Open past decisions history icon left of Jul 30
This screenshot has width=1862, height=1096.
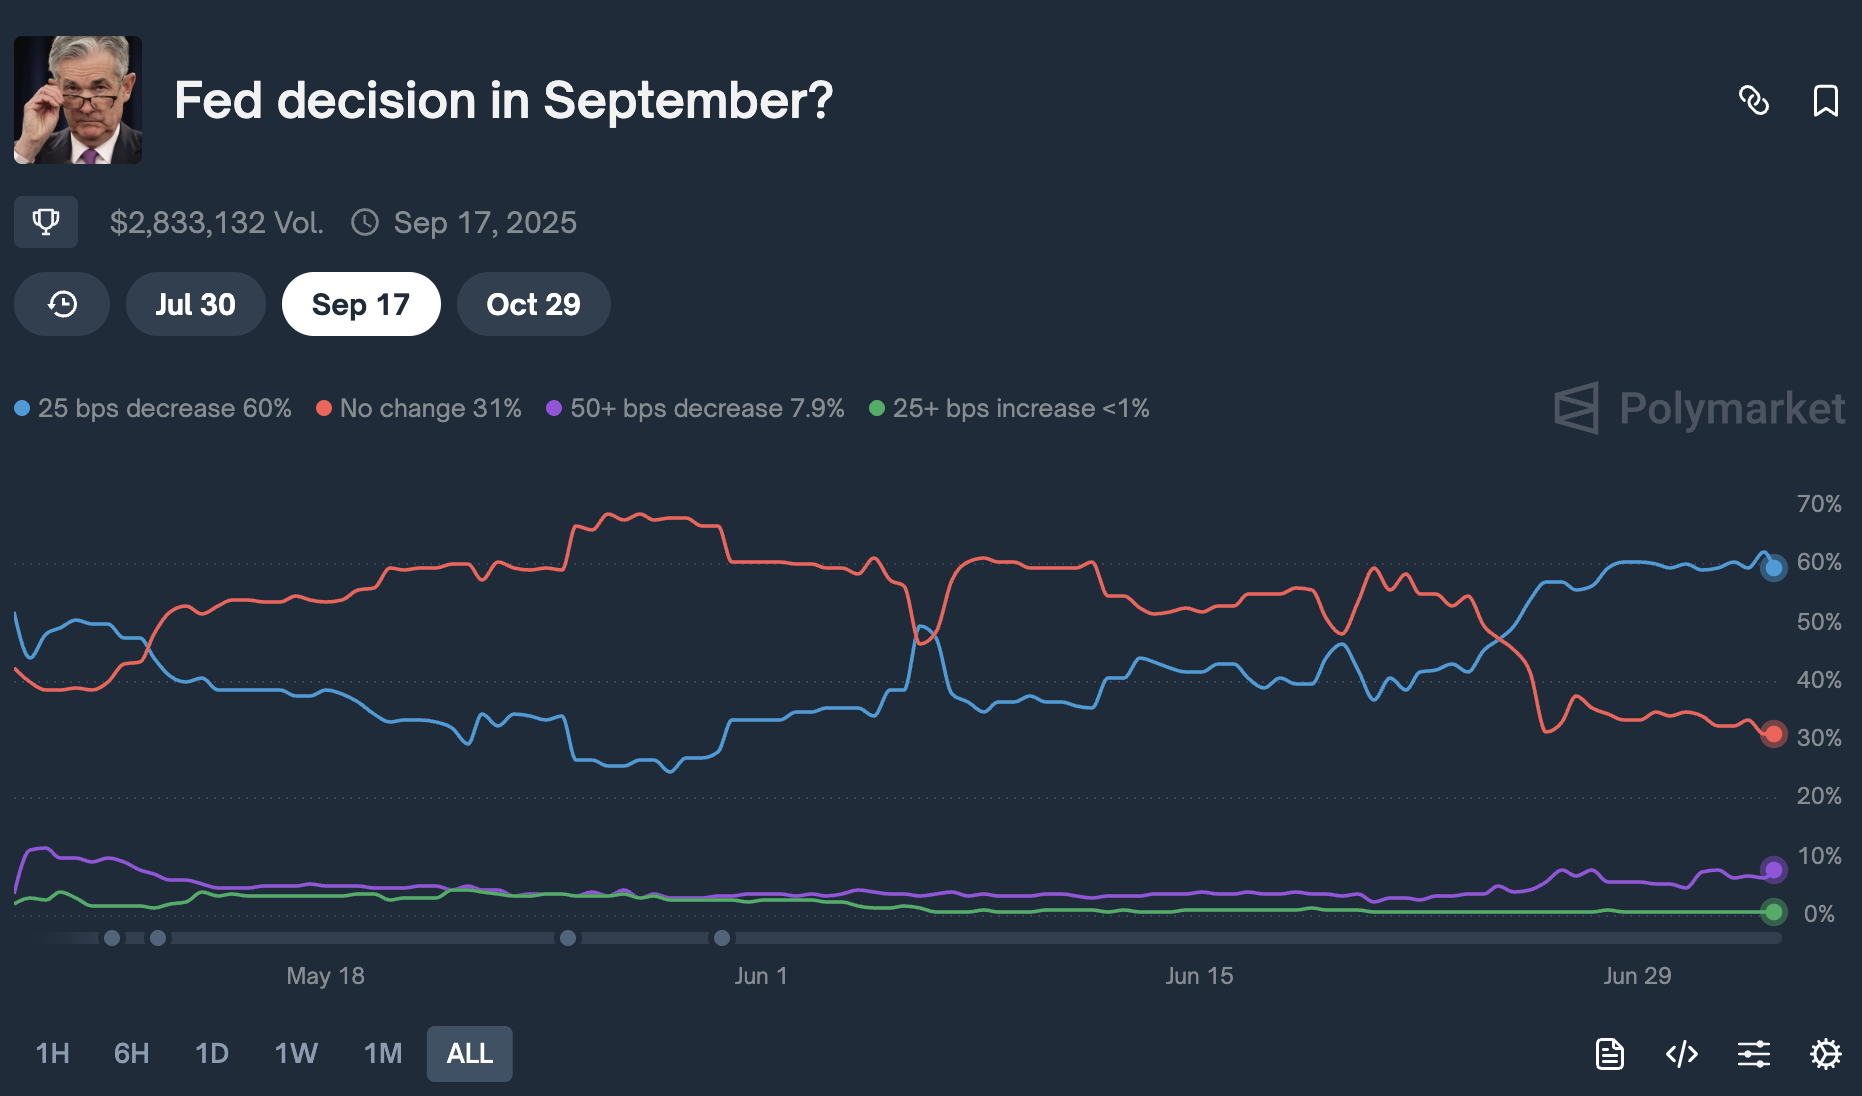(x=61, y=303)
